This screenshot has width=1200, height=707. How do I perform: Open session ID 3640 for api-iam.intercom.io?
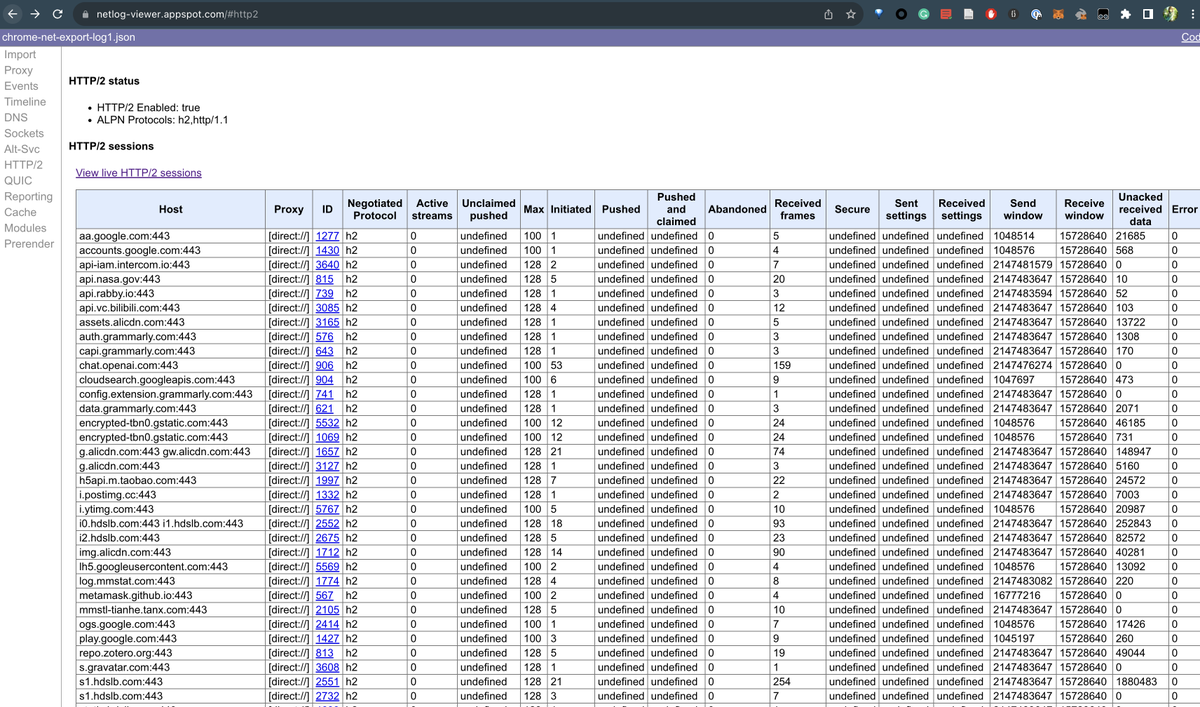[327, 265]
